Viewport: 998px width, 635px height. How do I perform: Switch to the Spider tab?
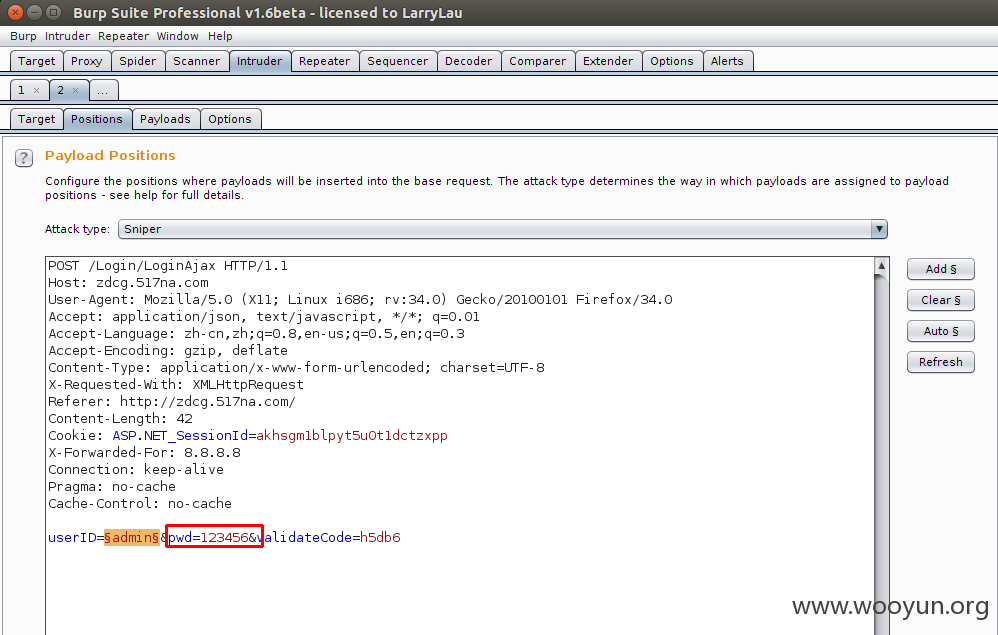137,61
